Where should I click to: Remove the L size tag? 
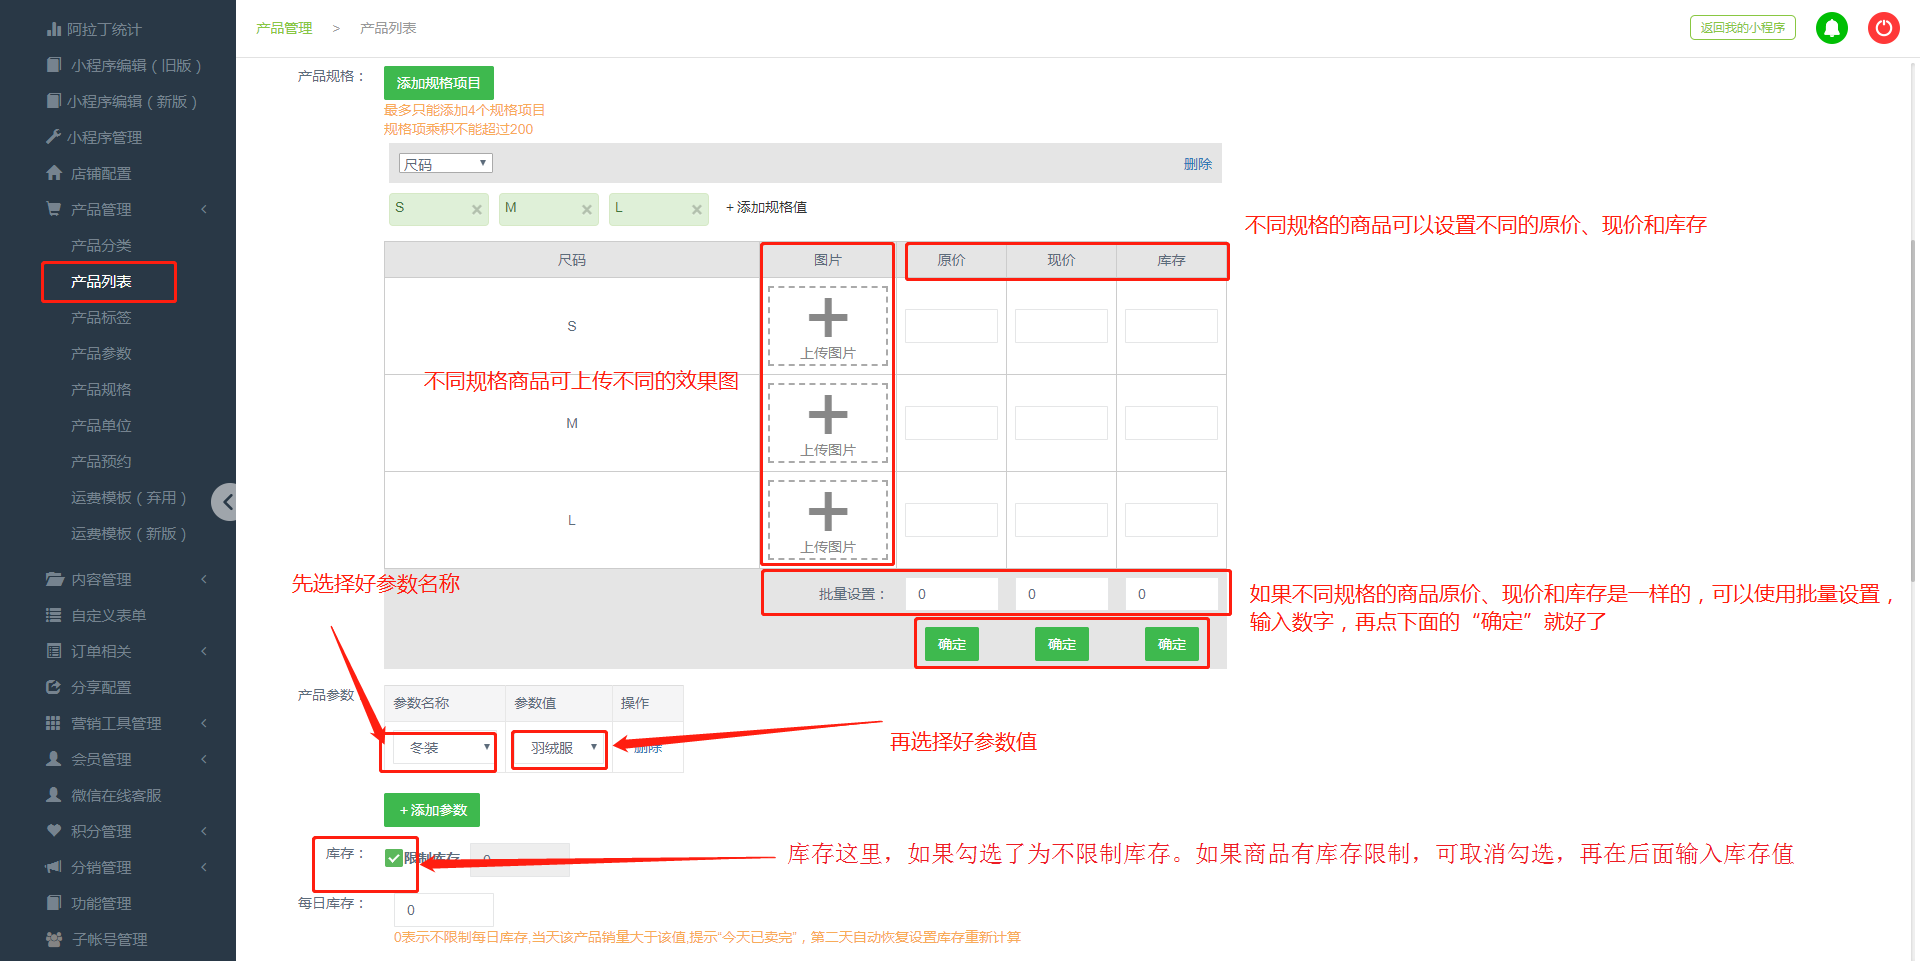tap(696, 210)
